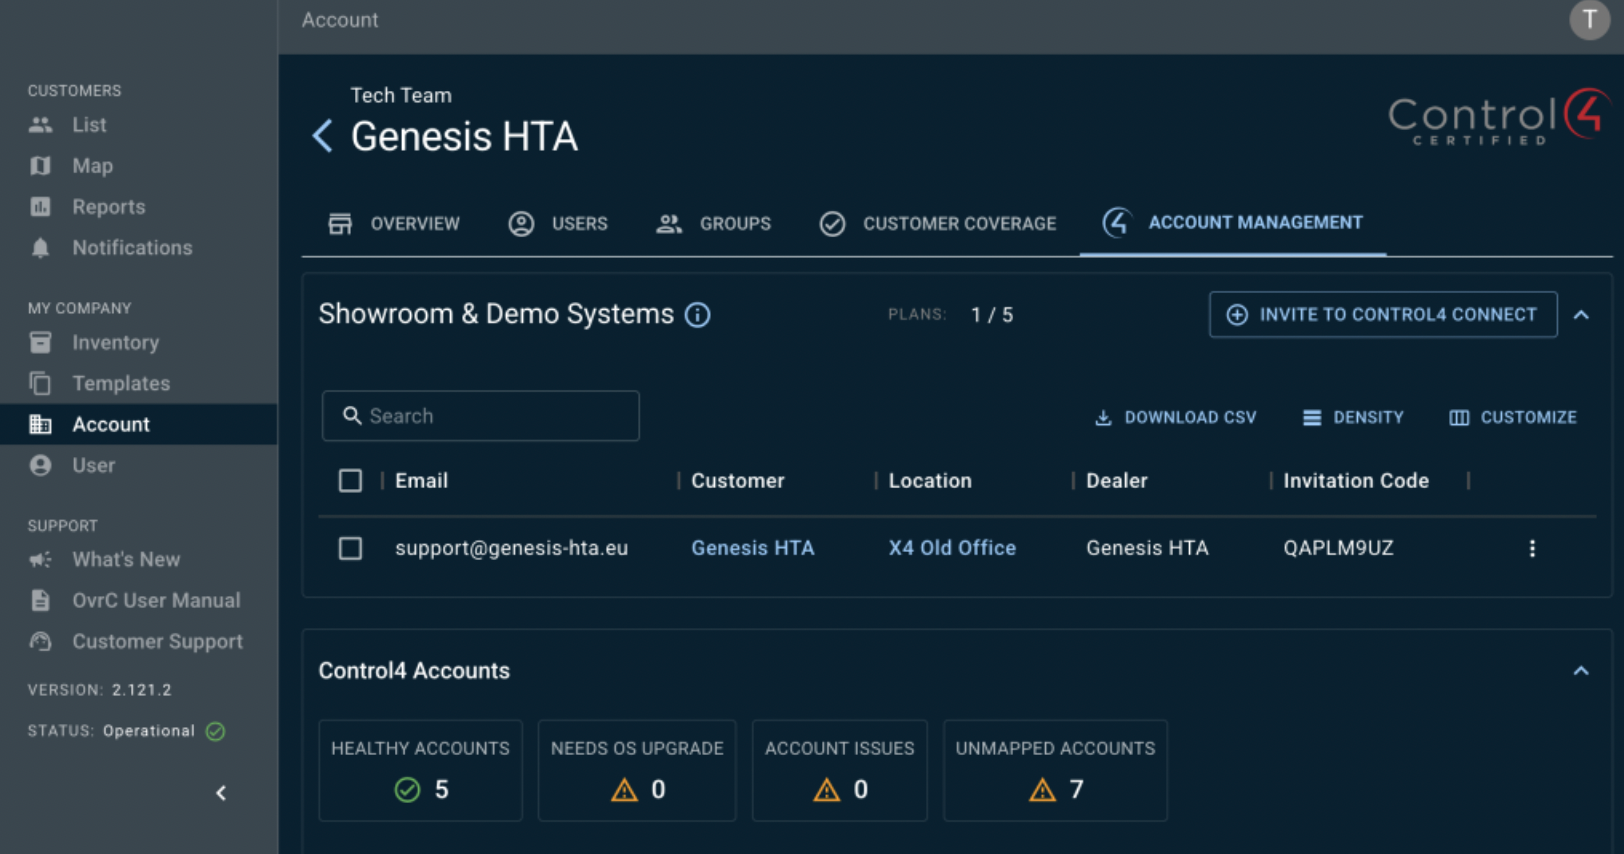Open the Customize columns panel

pyautogui.click(x=1513, y=417)
